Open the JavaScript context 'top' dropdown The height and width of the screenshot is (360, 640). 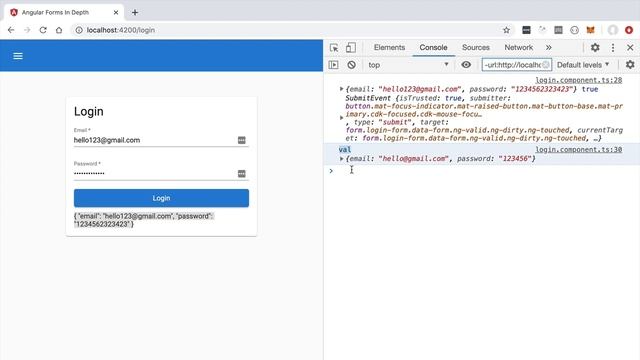click(x=408, y=65)
